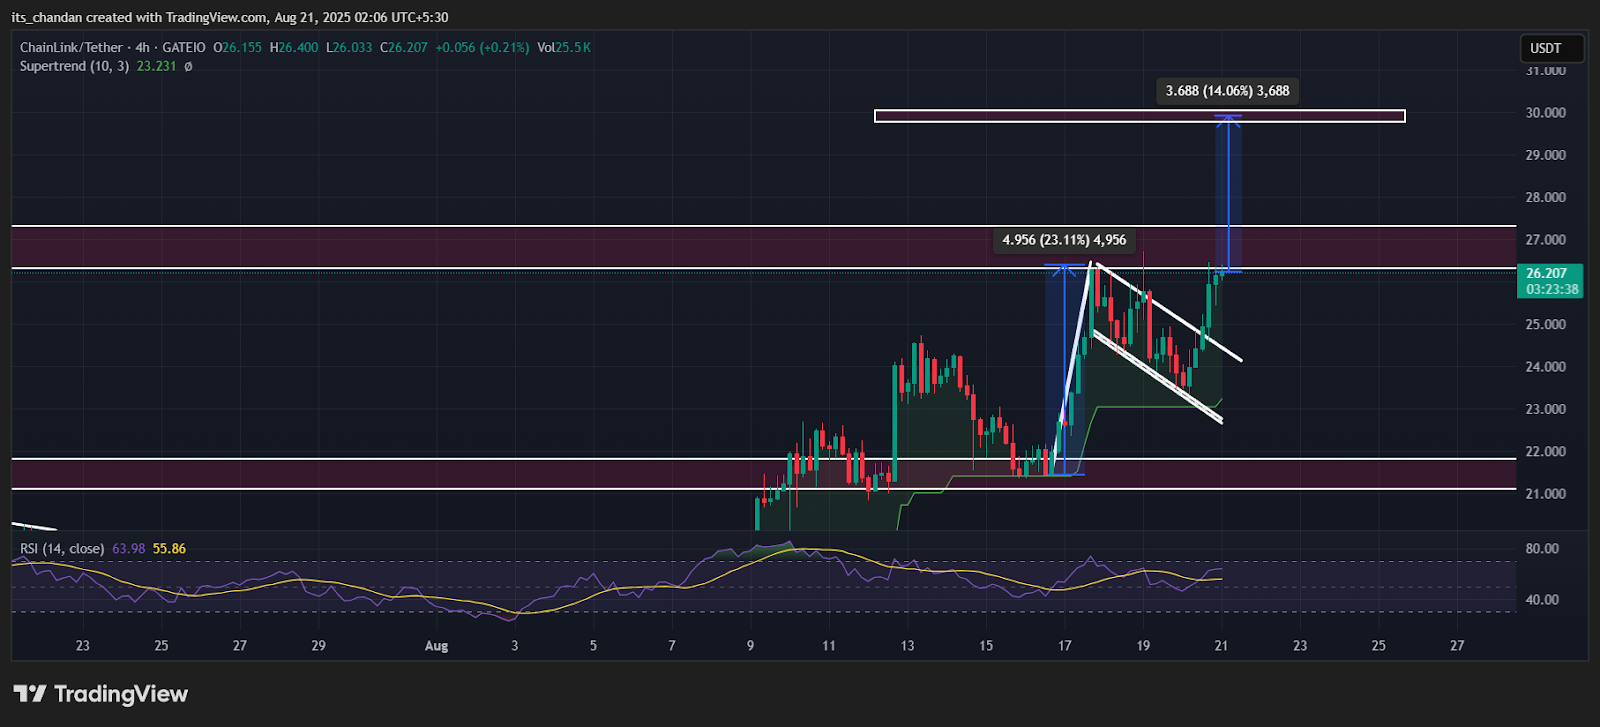Click date 11 on the time axis
This screenshot has height=727, width=1600.
click(829, 646)
